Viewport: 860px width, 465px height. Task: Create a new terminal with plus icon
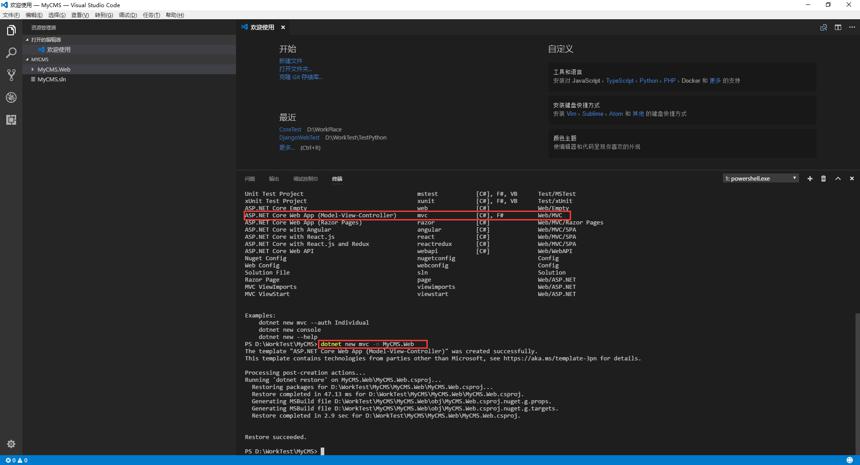[x=810, y=179]
